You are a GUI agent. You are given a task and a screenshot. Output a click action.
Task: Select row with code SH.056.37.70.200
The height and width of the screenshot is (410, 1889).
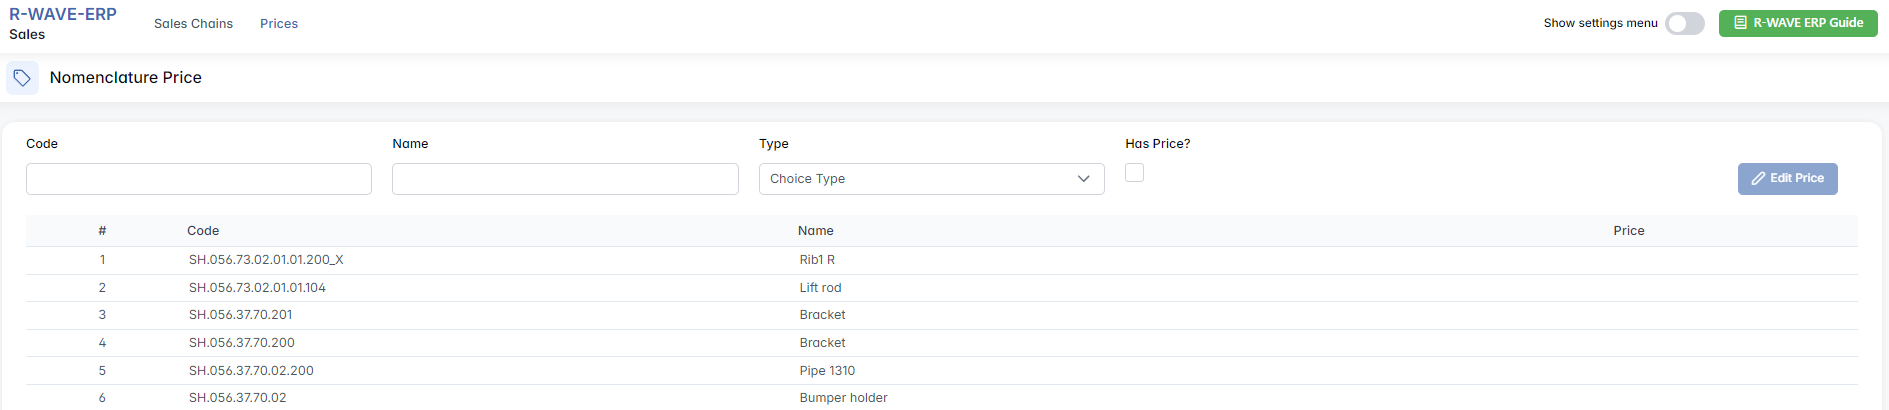click(242, 343)
